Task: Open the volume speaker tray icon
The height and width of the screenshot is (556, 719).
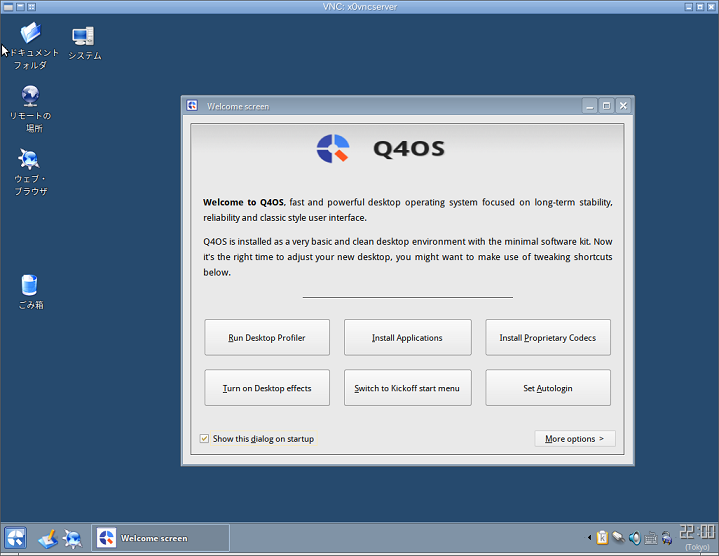Action: [x=634, y=537]
